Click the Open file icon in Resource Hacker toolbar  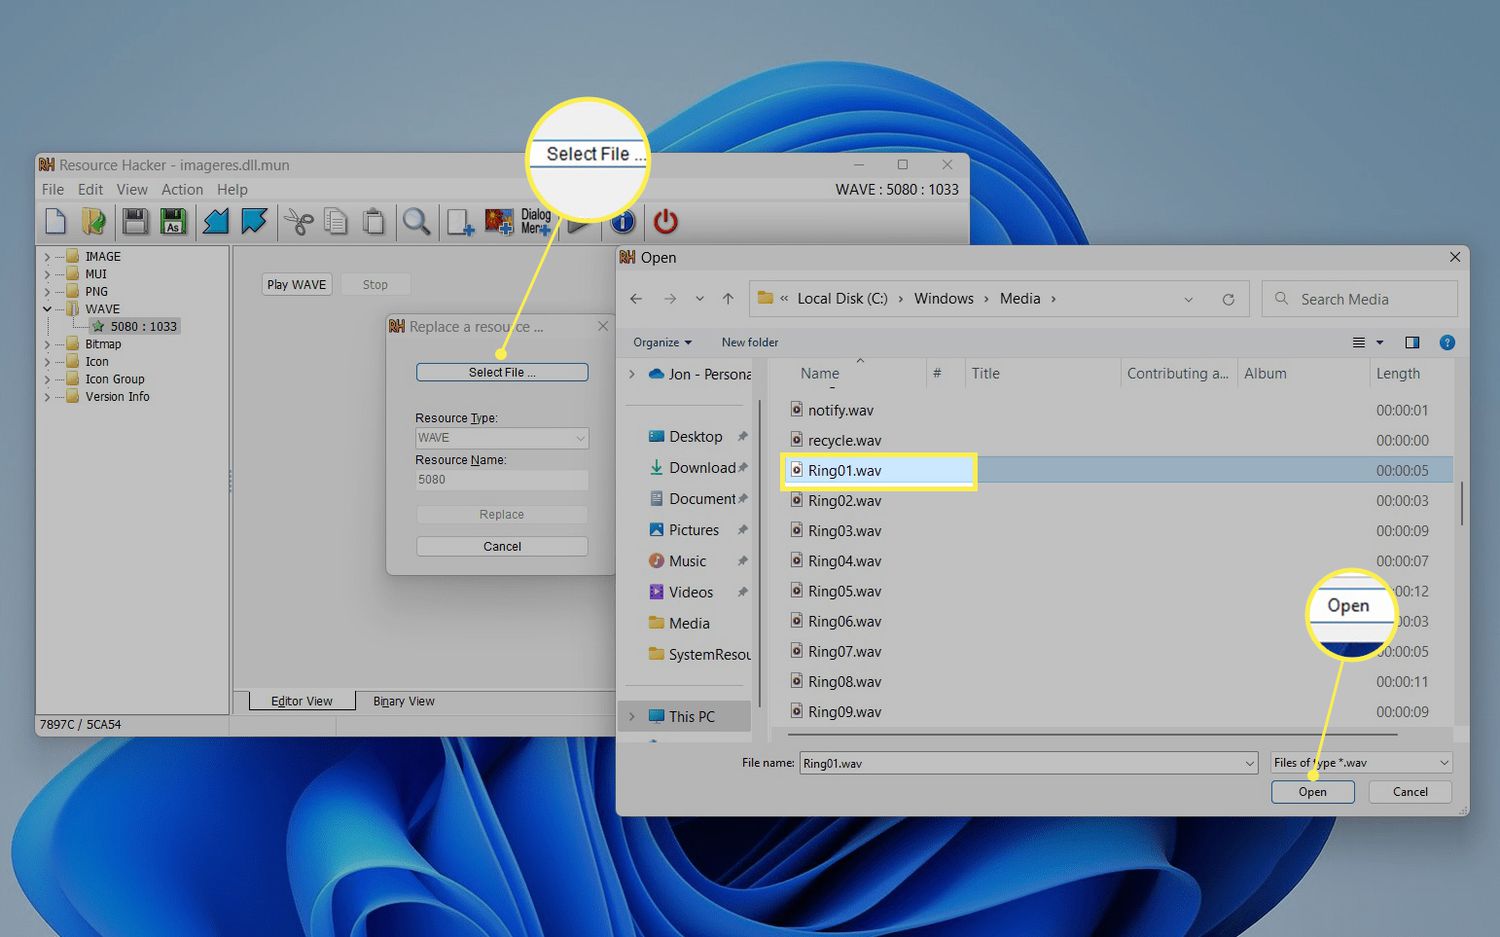(x=94, y=221)
